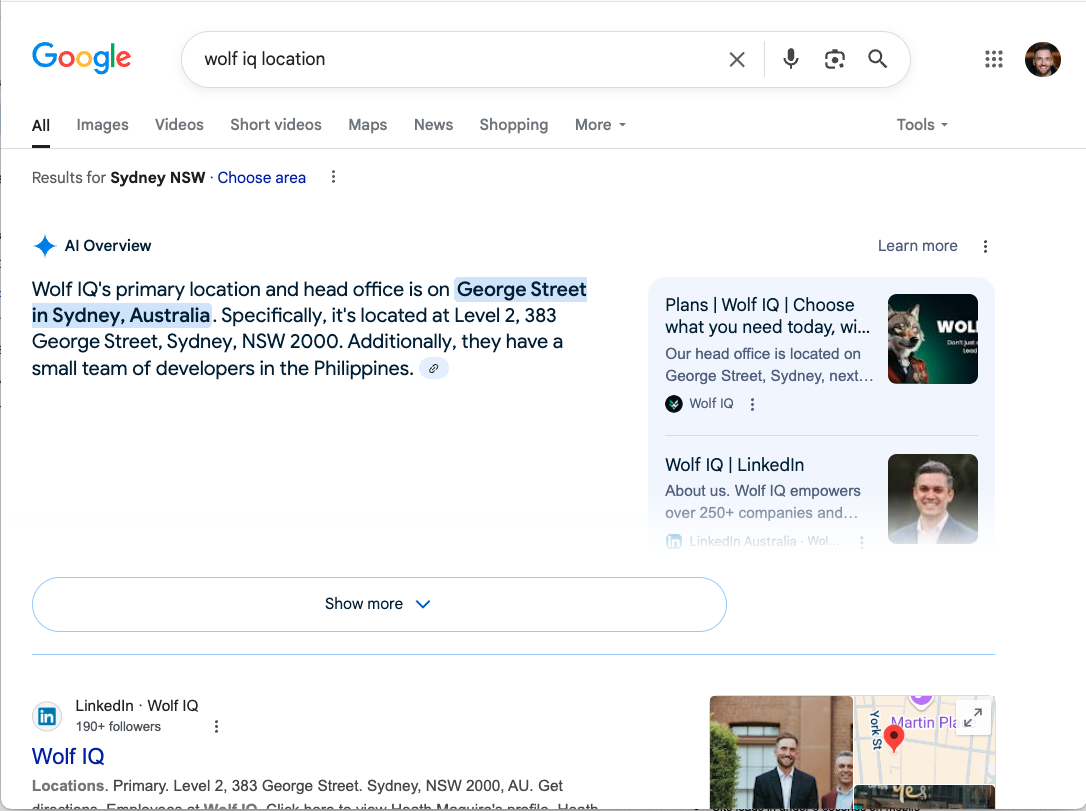Open the Plans | Wolf IQ source card

pyautogui.click(x=769, y=316)
